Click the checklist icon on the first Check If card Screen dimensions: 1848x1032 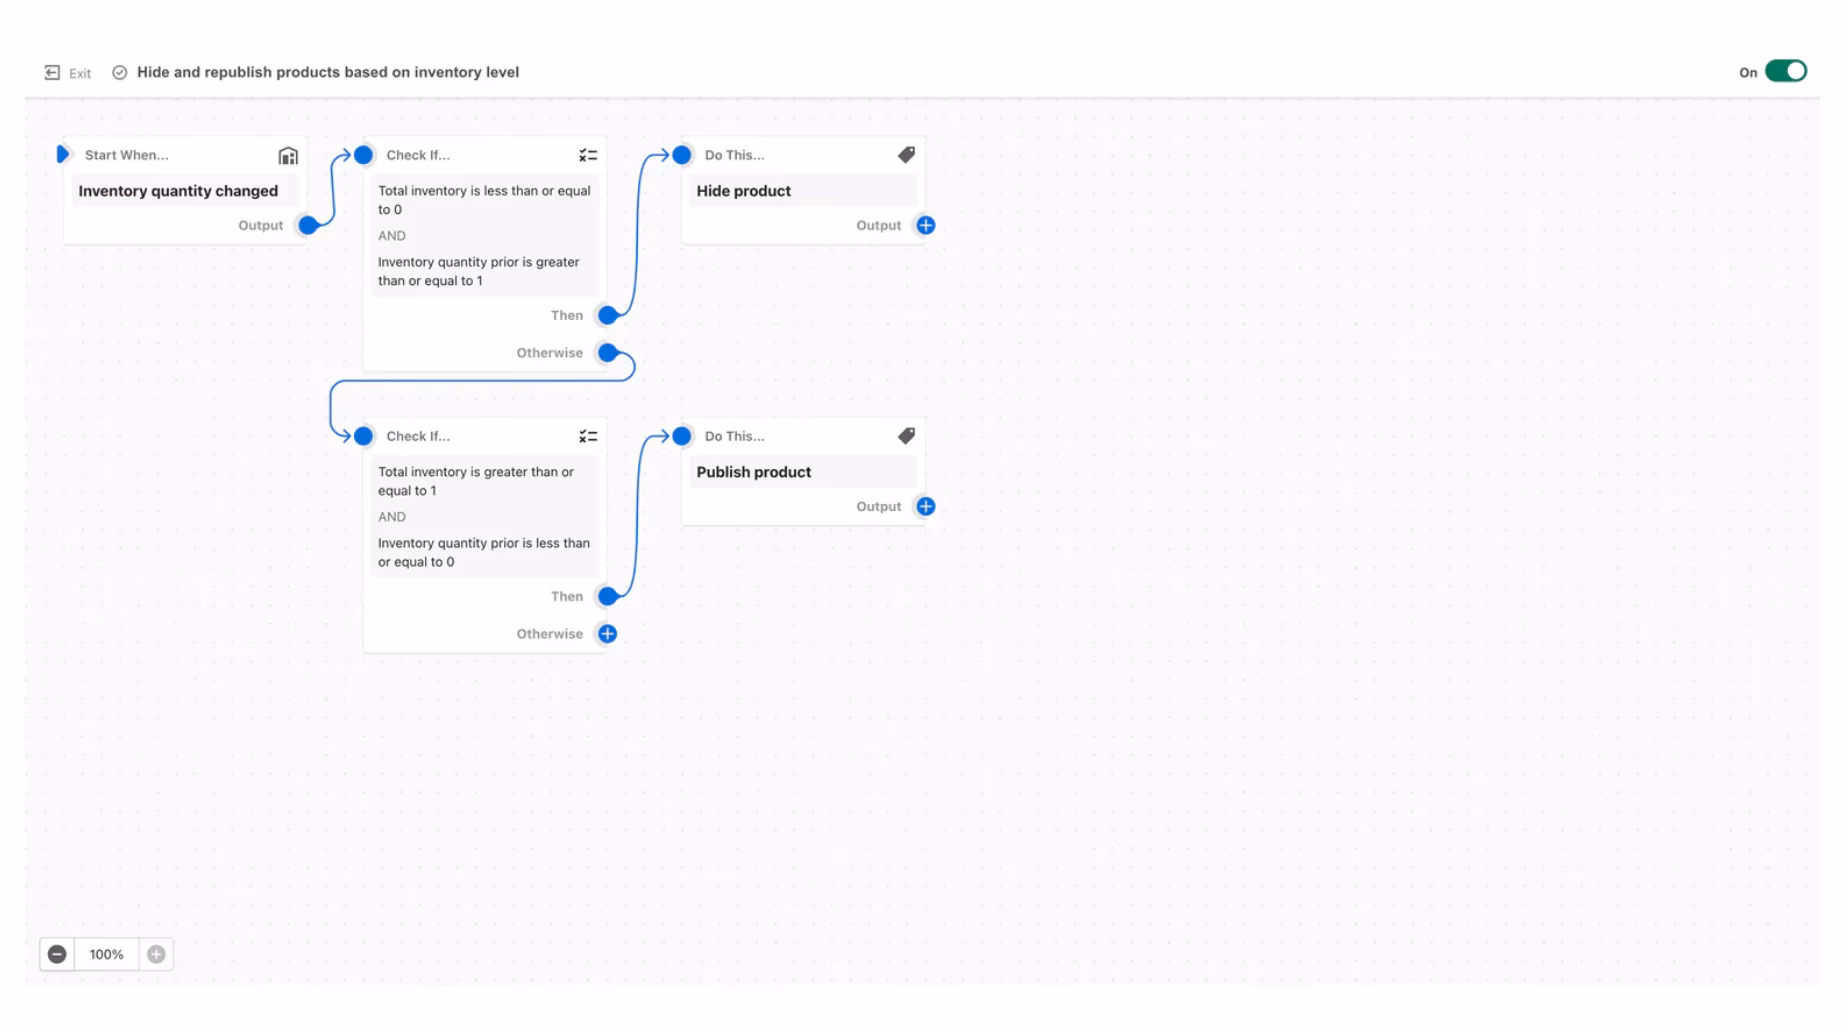click(x=587, y=154)
